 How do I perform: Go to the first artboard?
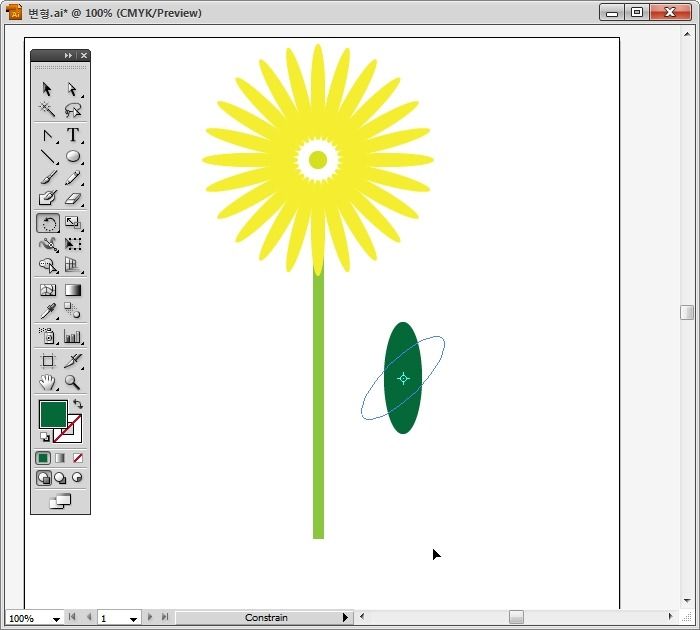pyautogui.click(x=72, y=617)
